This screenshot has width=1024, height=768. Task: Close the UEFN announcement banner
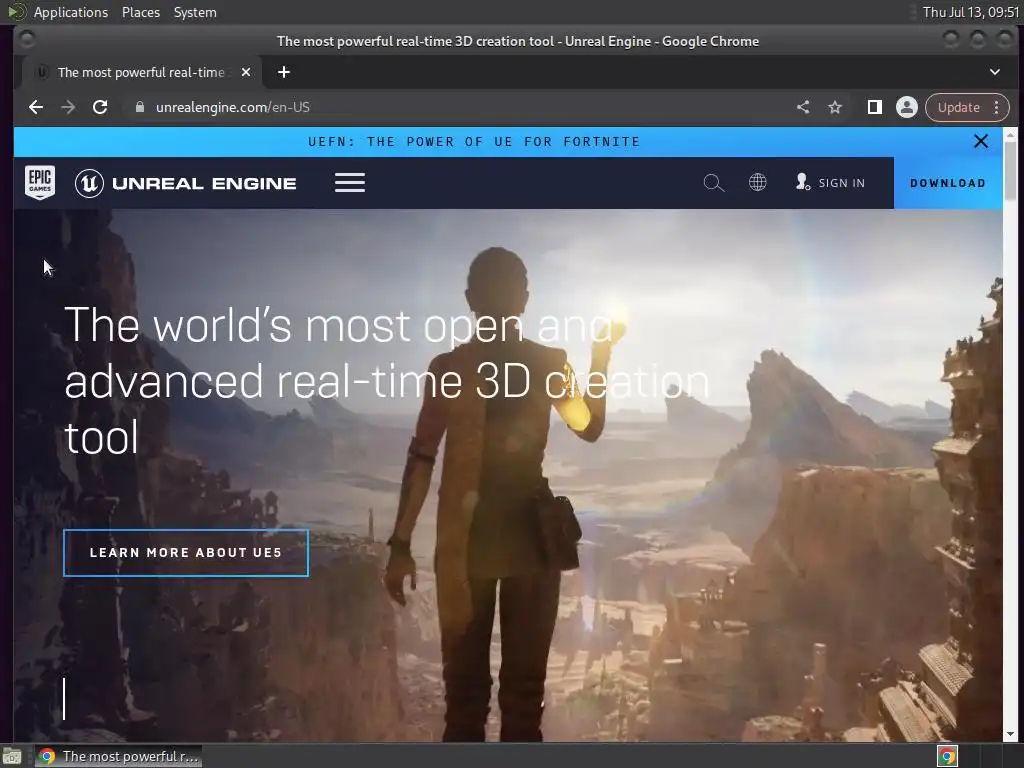(981, 141)
